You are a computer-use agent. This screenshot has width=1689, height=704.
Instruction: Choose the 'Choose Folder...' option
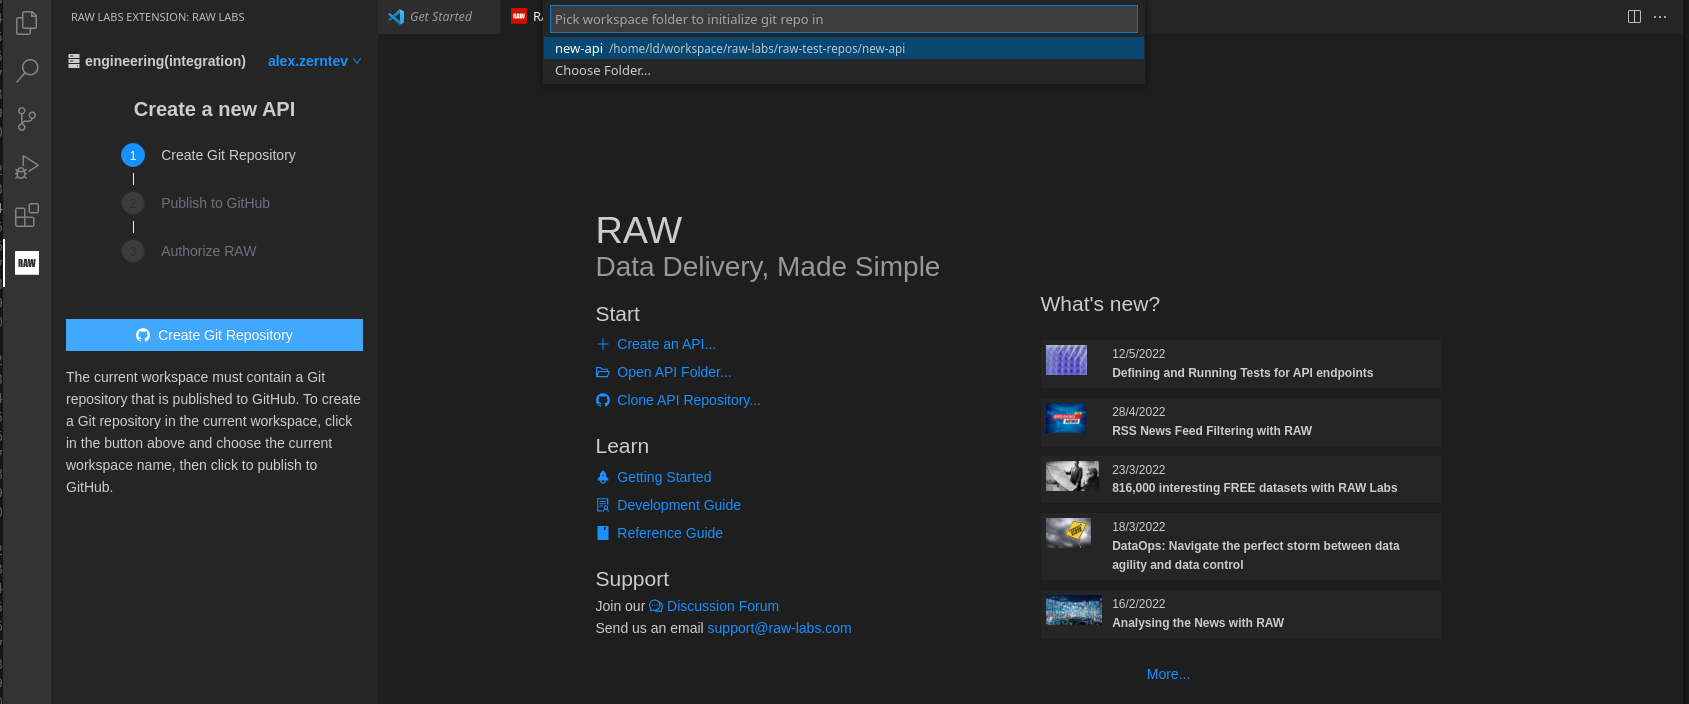(843, 70)
